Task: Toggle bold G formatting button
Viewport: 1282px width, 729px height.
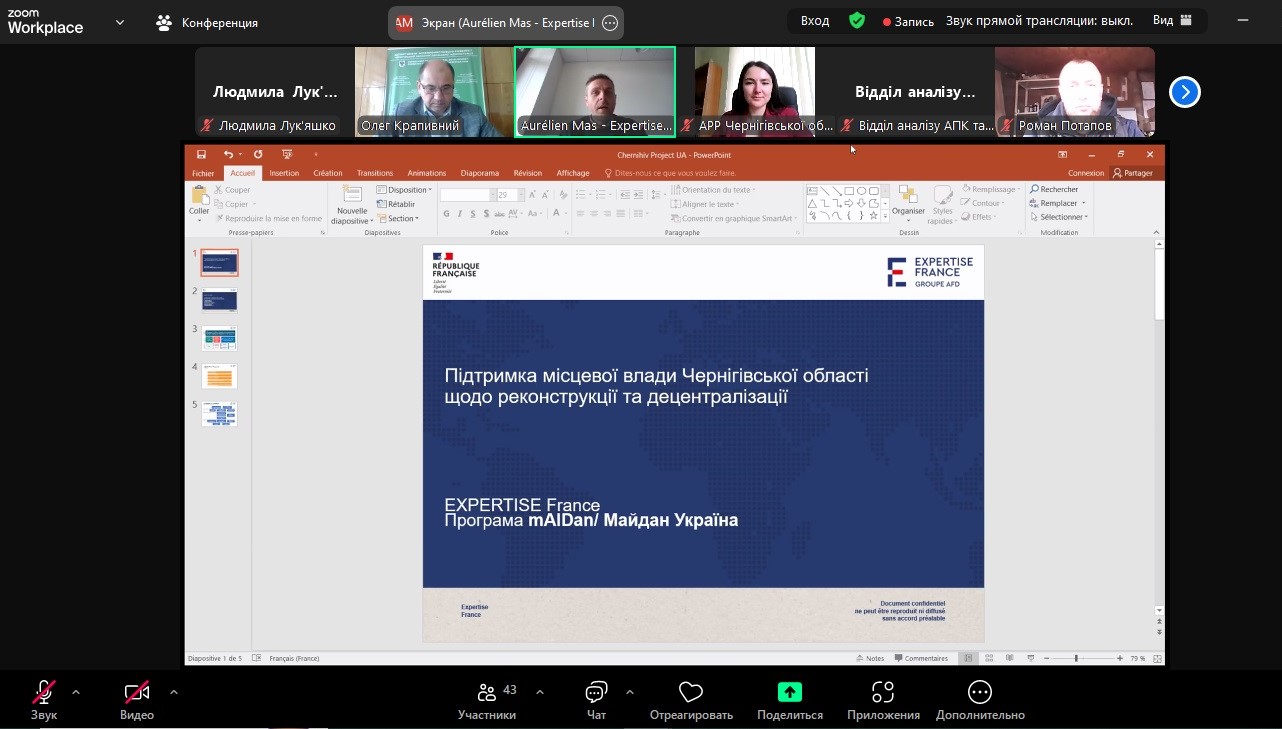Action: [x=446, y=213]
